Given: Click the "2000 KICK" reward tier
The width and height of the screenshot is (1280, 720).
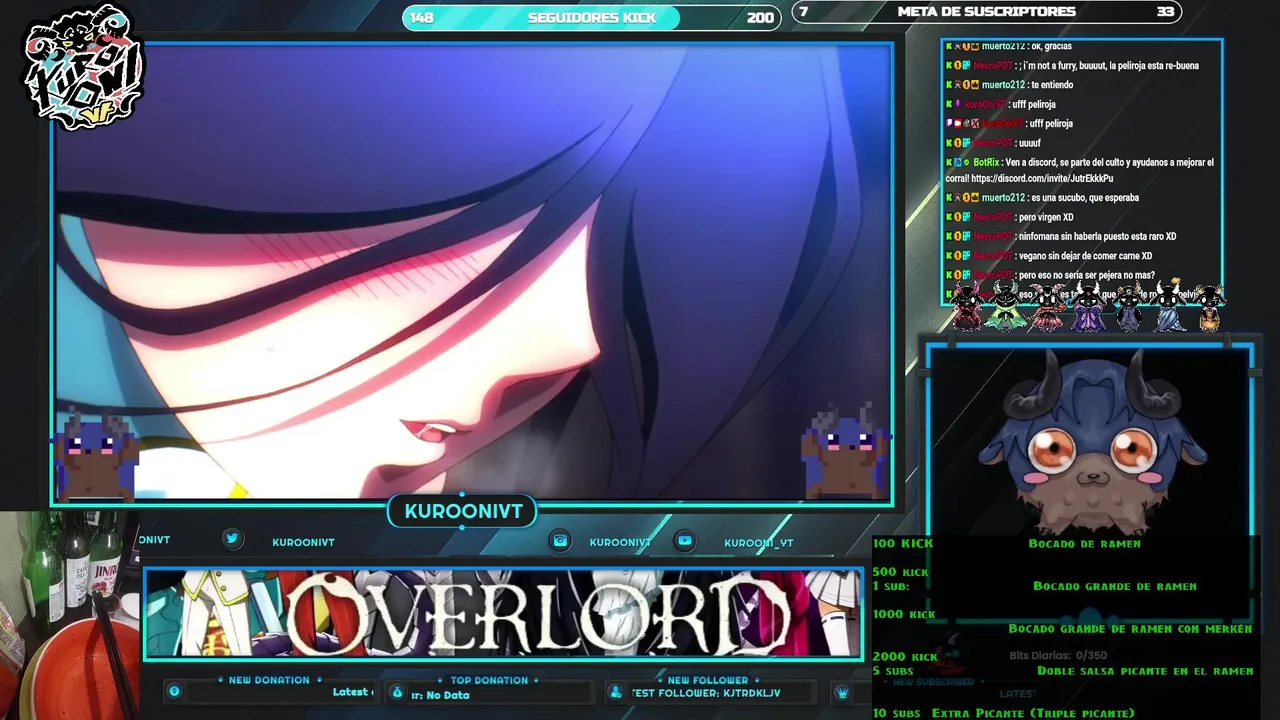Looking at the screenshot, I should pyautogui.click(x=905, y=657).
